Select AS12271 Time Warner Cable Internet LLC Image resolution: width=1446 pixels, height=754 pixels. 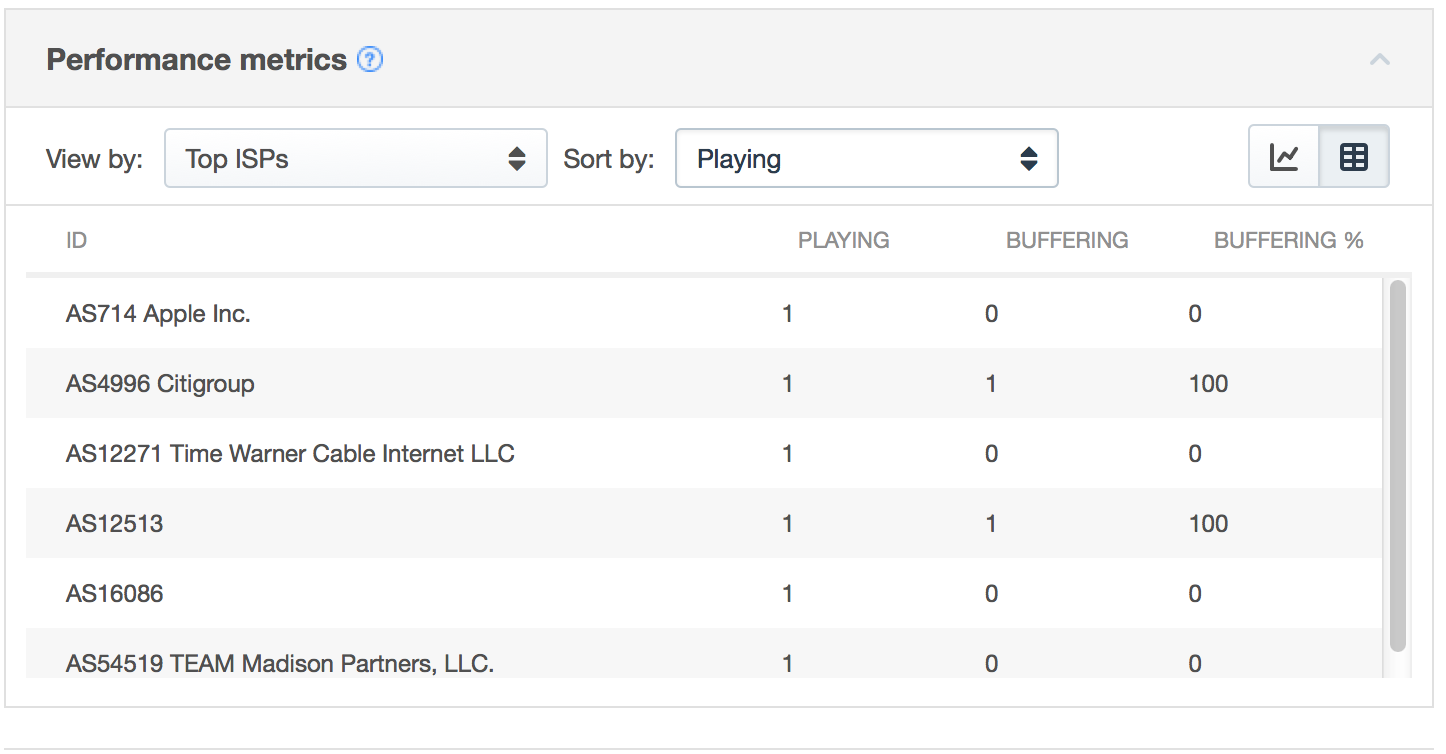coord(704,454)
